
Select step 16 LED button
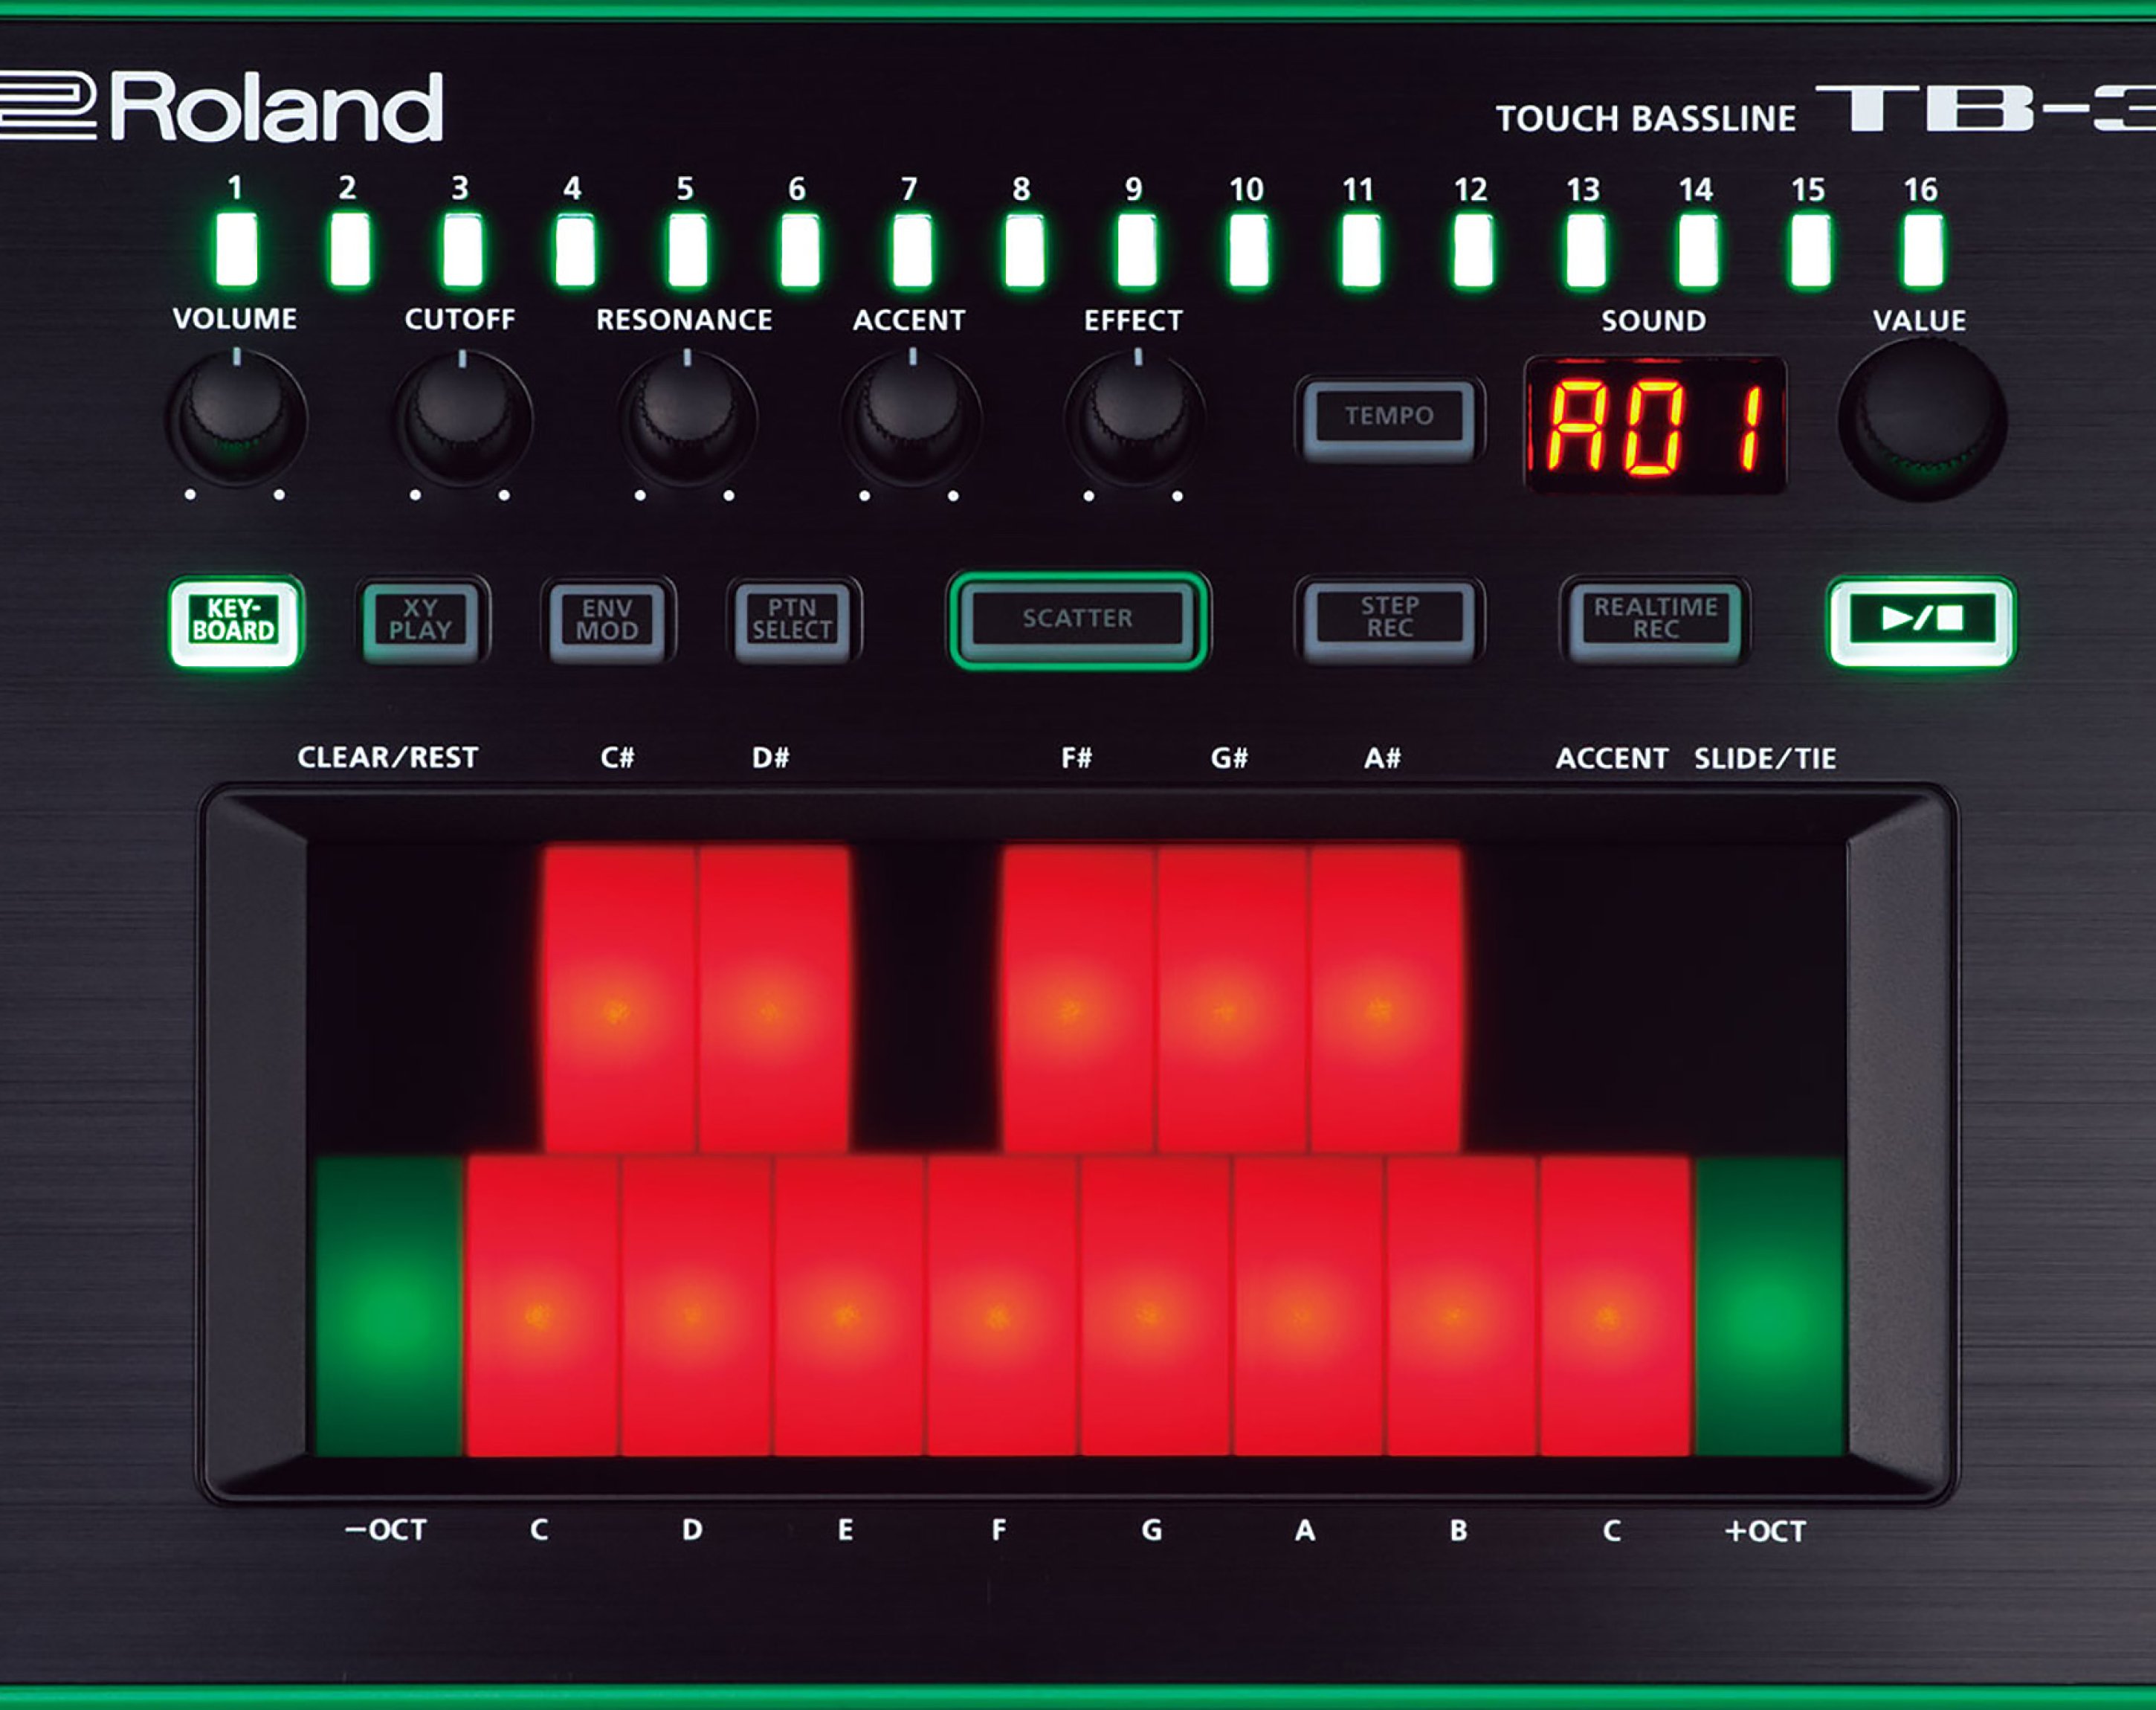(1922, 250)
